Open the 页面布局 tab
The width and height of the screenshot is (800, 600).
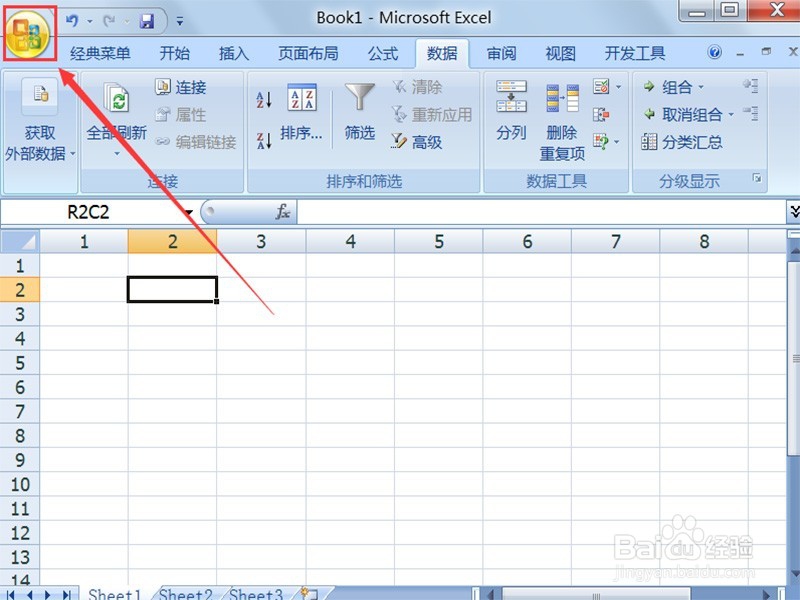308,54
